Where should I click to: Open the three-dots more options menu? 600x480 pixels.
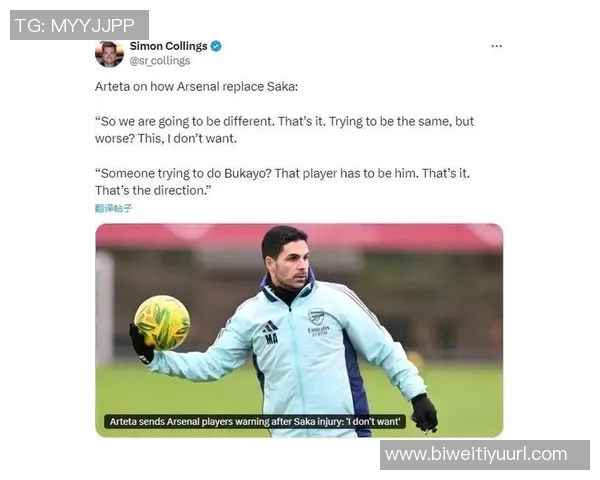pyautogui.click(x=496, y=46)
